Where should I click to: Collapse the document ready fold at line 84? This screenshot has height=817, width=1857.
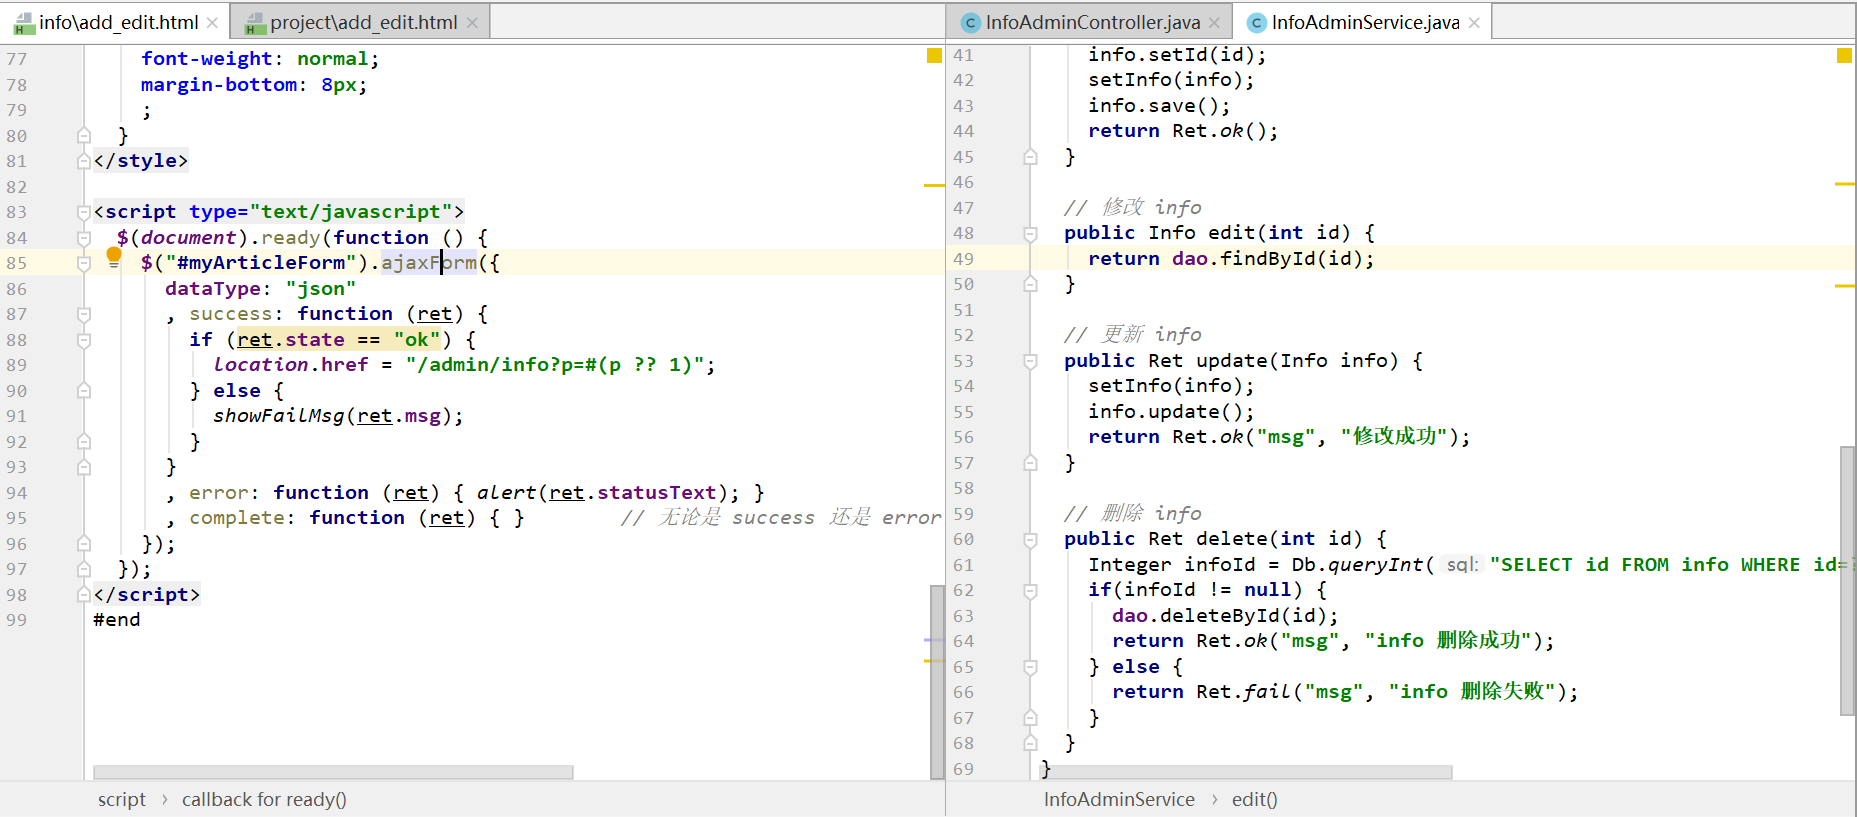(x=84, y=238)
